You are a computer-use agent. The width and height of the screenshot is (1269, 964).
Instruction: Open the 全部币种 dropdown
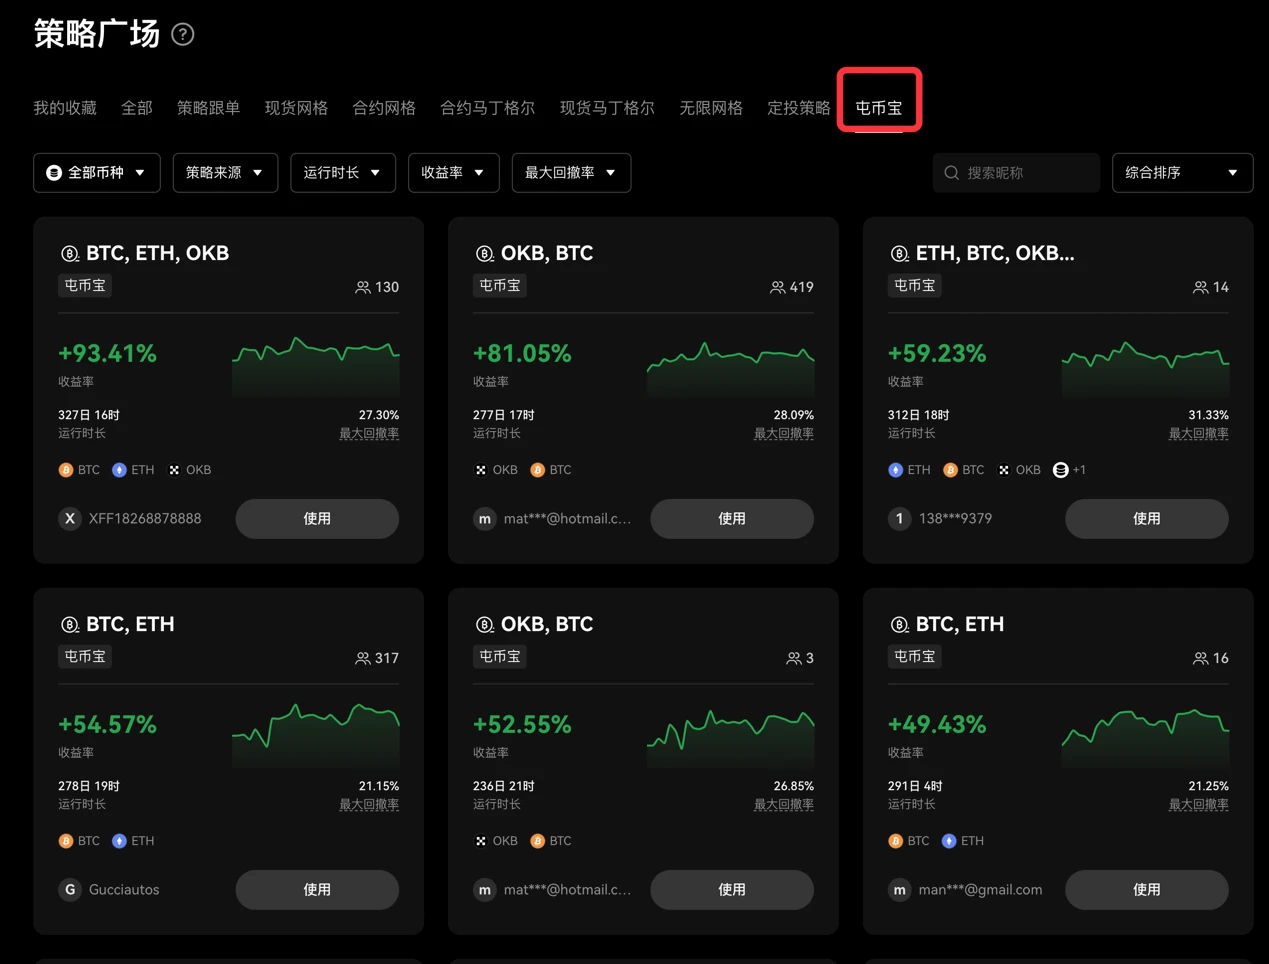(x=96, y=173)
